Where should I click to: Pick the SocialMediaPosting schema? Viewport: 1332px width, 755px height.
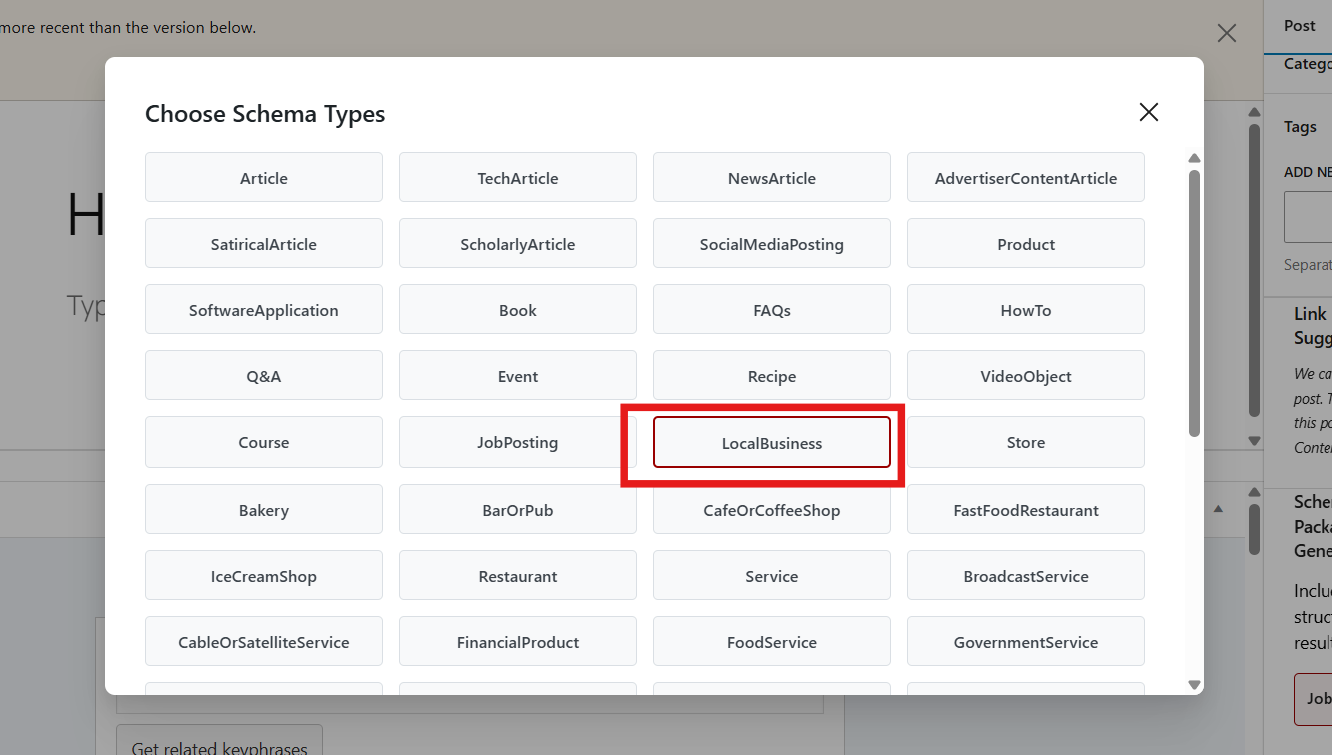772,244
